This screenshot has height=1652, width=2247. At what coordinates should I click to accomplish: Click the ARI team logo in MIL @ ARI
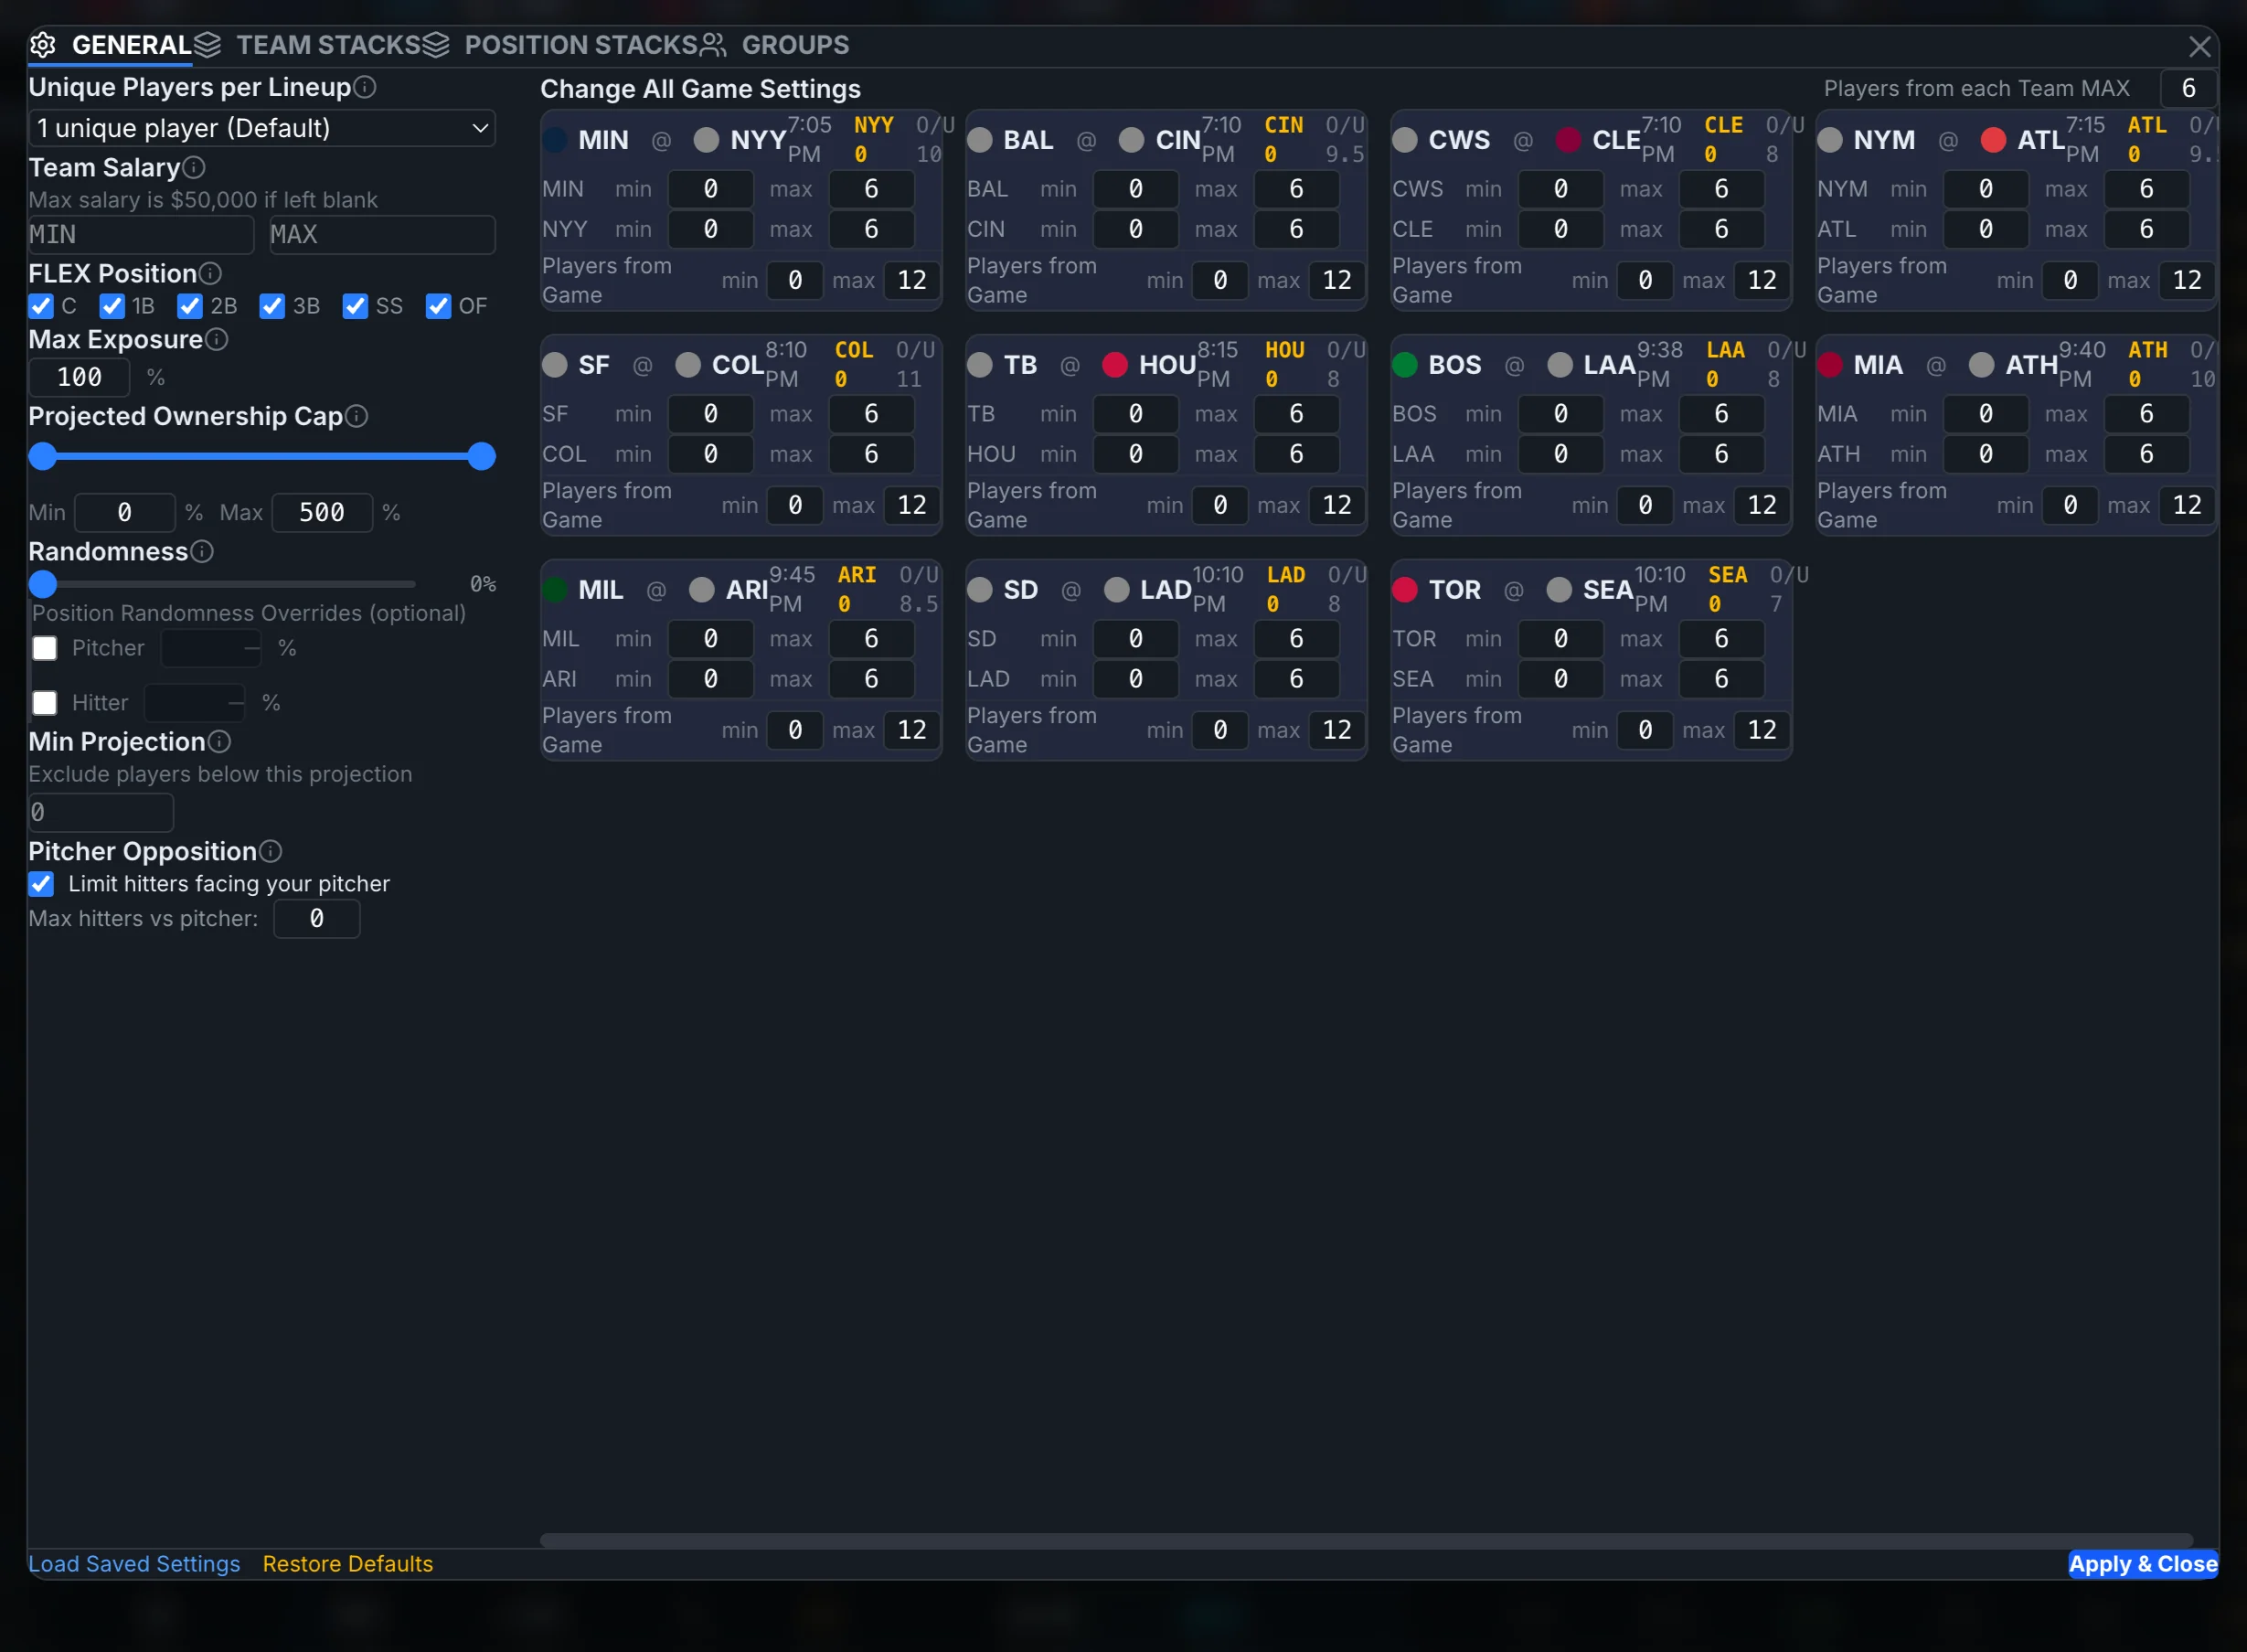pyautogui.click(x=702, y=590)
